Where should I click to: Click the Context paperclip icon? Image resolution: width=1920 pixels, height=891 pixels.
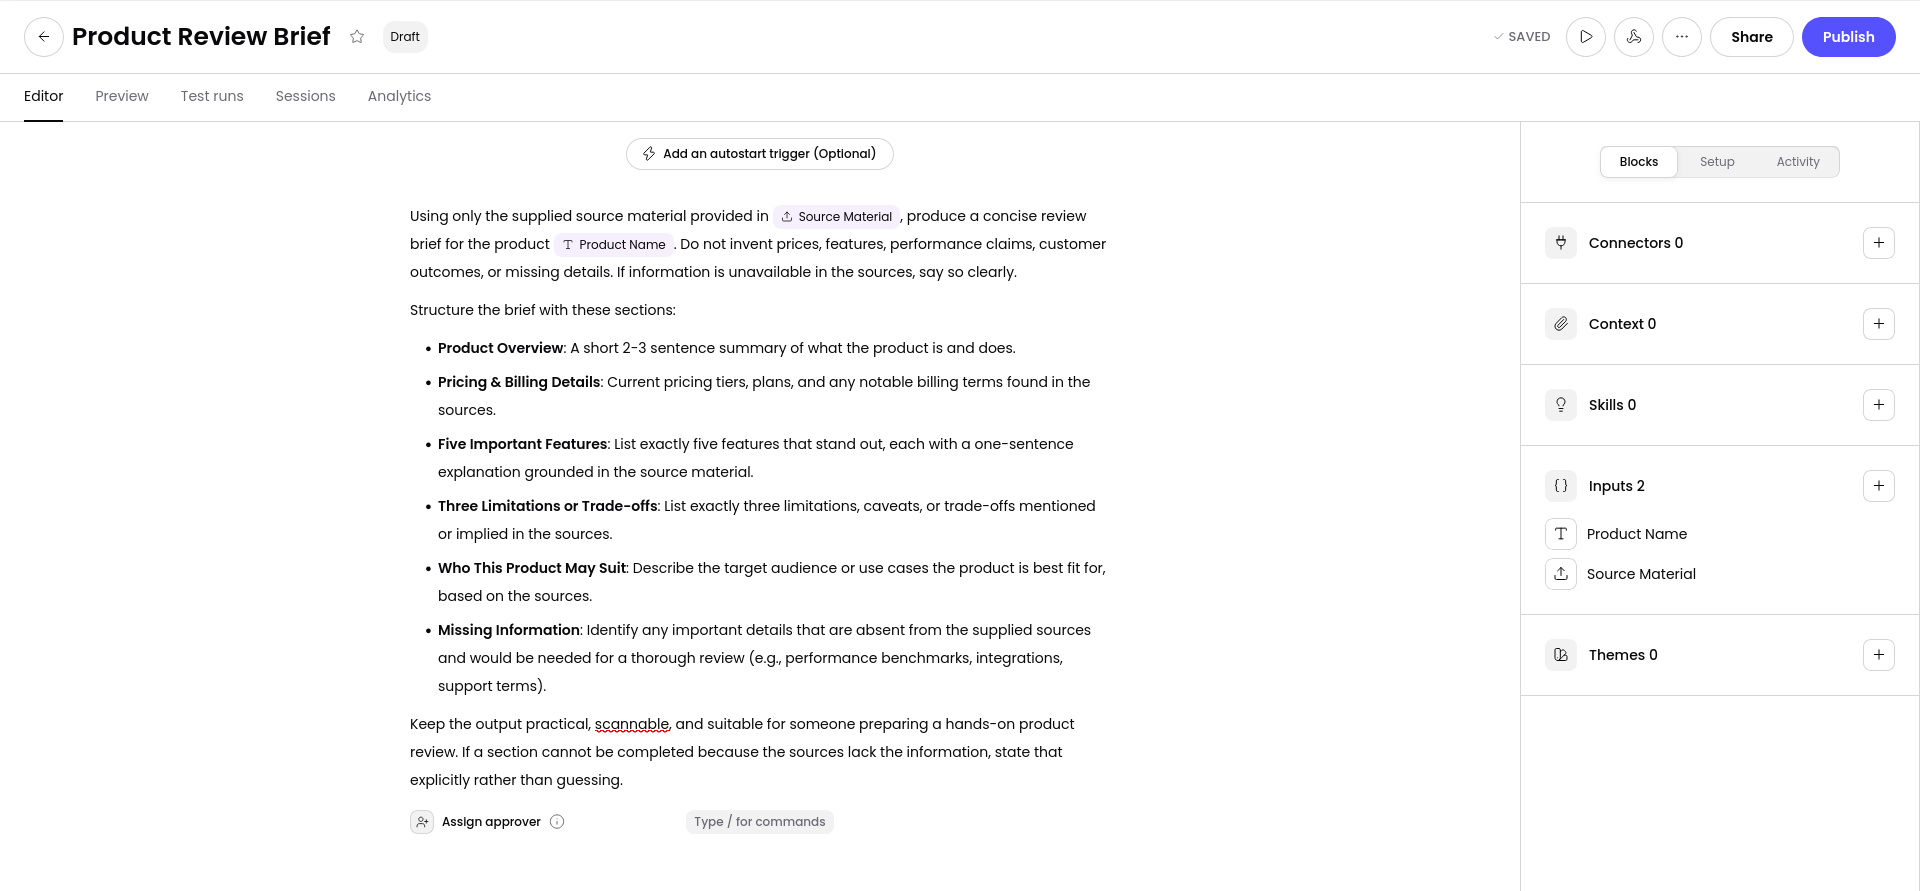(1561, 324)
